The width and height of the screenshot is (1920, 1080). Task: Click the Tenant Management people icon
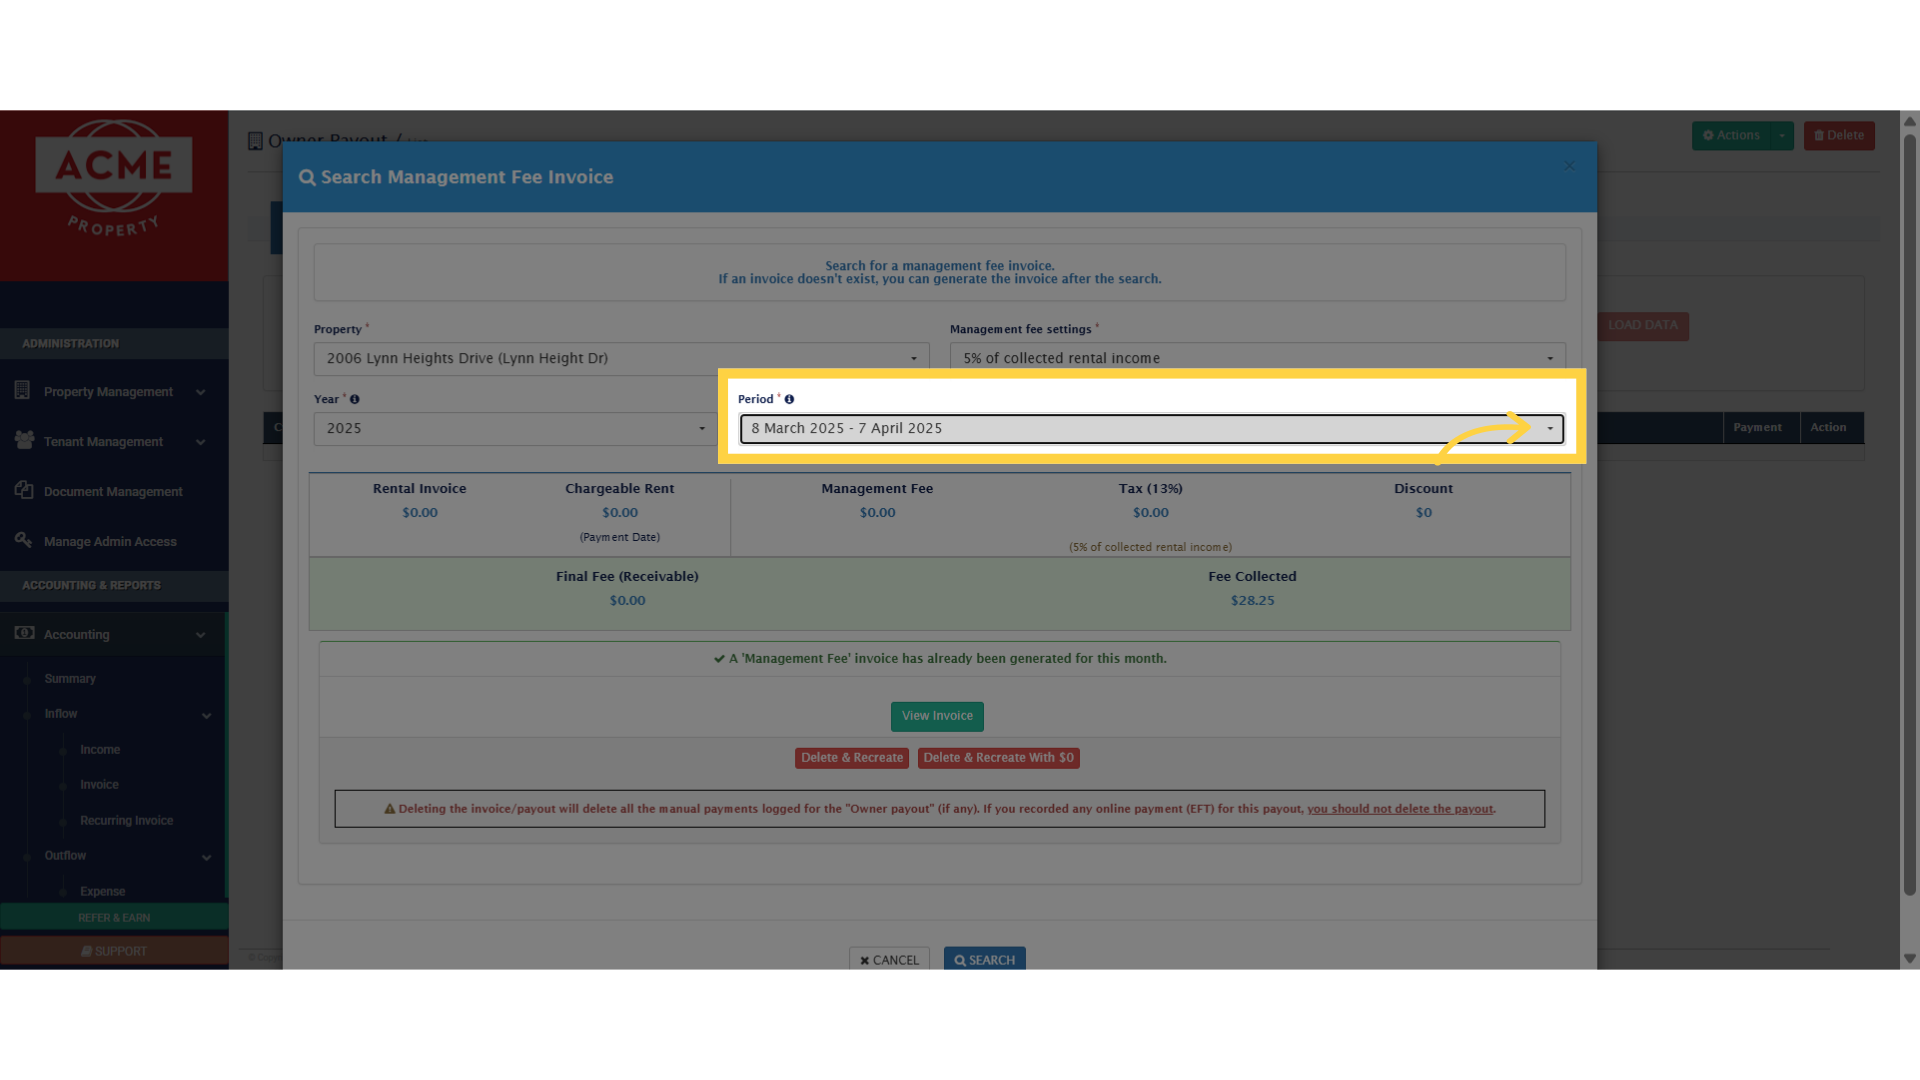[x=24, y=440]
